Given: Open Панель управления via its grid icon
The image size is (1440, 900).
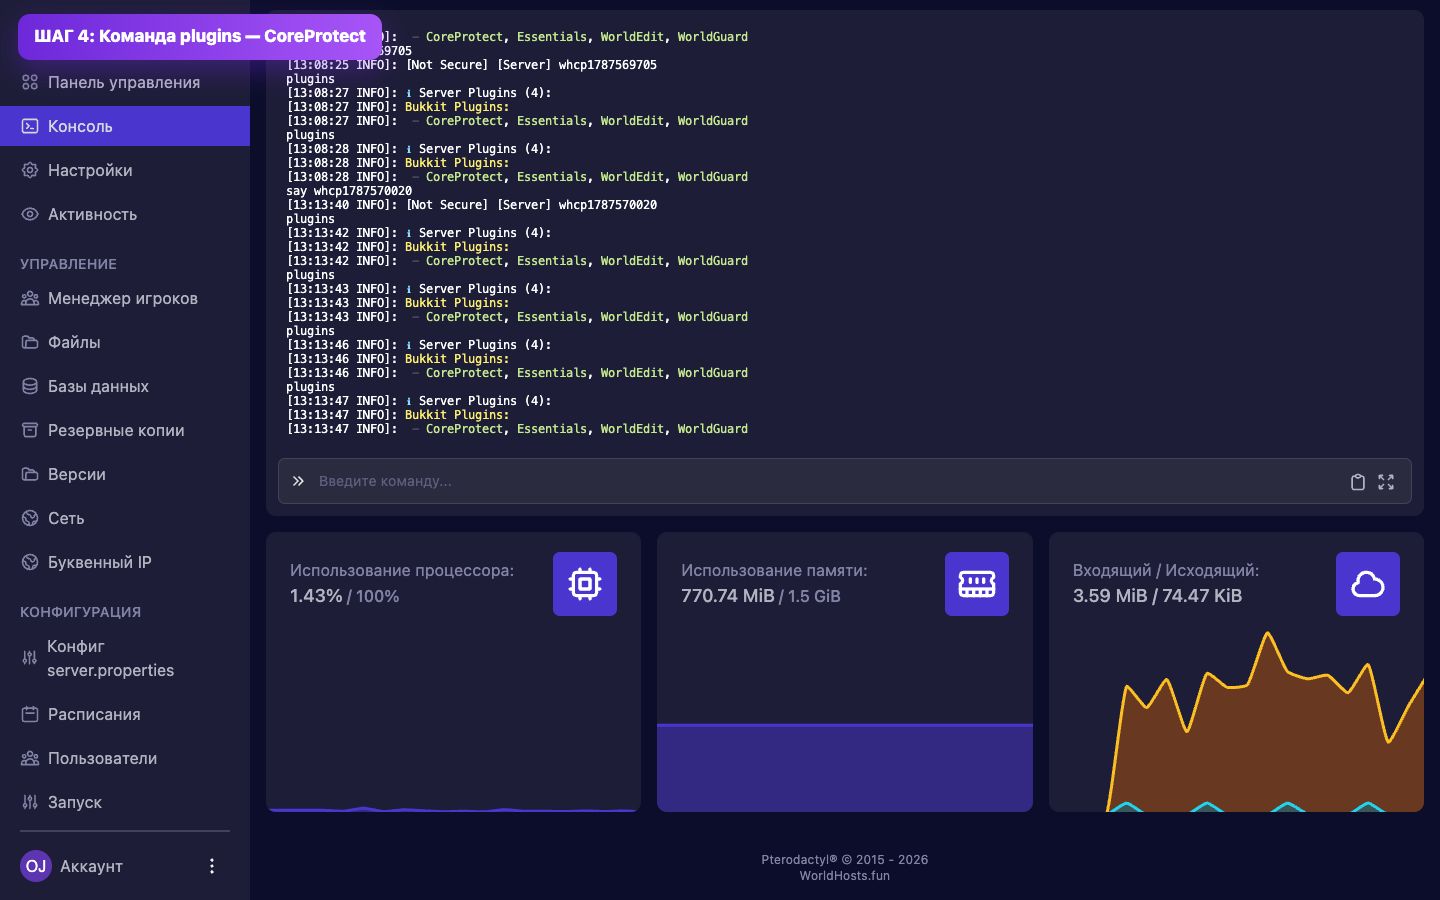Looking at the screenshot, I should point(30,82).
